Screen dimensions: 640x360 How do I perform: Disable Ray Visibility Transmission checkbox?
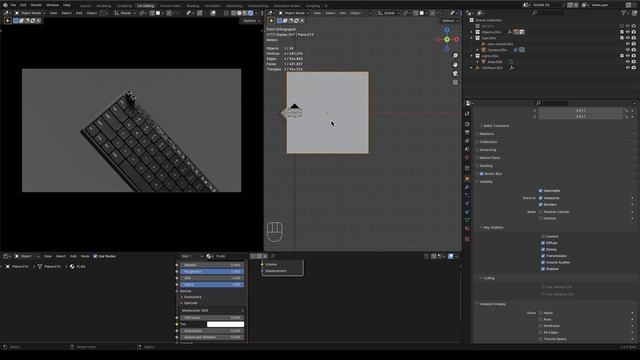coord(543,256)
